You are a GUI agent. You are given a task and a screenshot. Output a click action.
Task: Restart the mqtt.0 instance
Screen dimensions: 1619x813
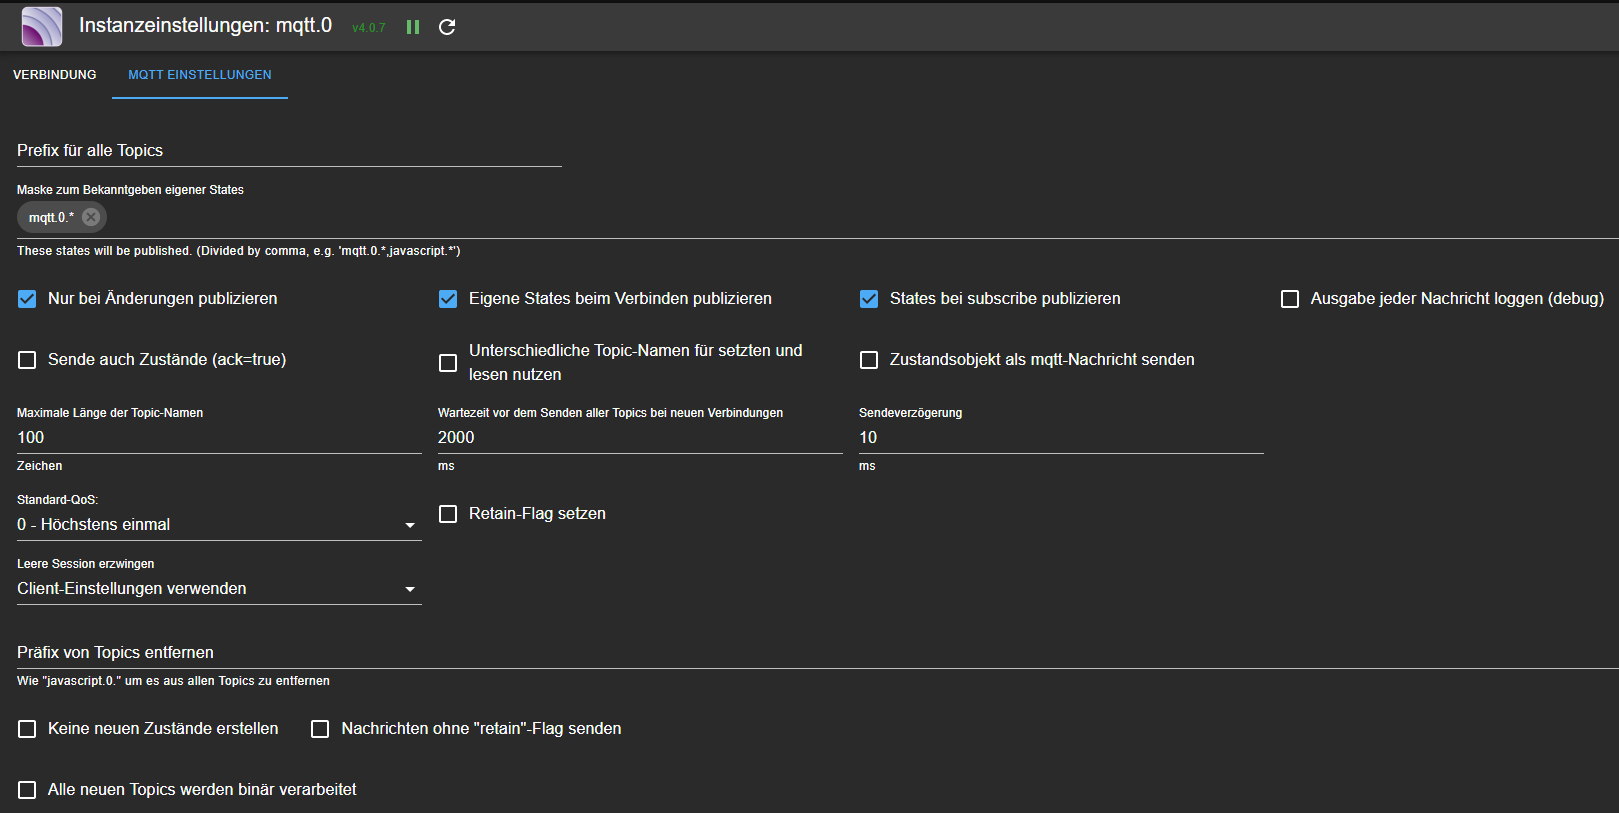[447, 27]
